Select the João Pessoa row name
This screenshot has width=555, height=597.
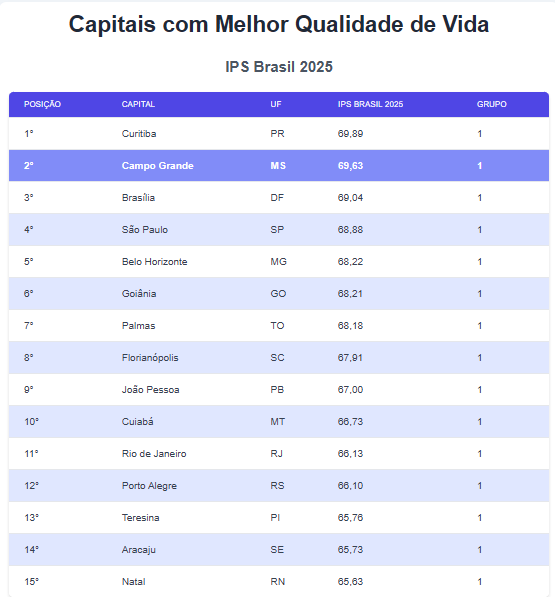150,389
